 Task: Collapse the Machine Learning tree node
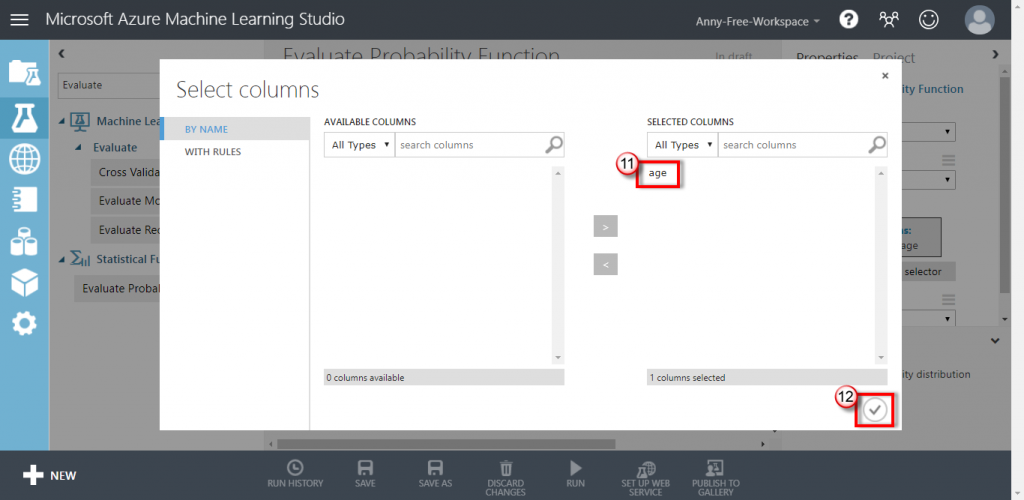point(62,121)
